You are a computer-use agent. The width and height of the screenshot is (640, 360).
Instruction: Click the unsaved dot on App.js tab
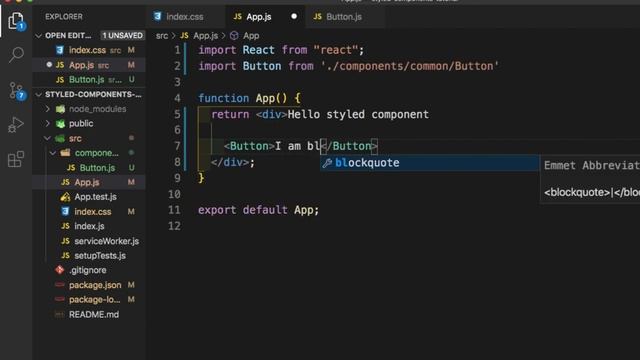(294, 17)
